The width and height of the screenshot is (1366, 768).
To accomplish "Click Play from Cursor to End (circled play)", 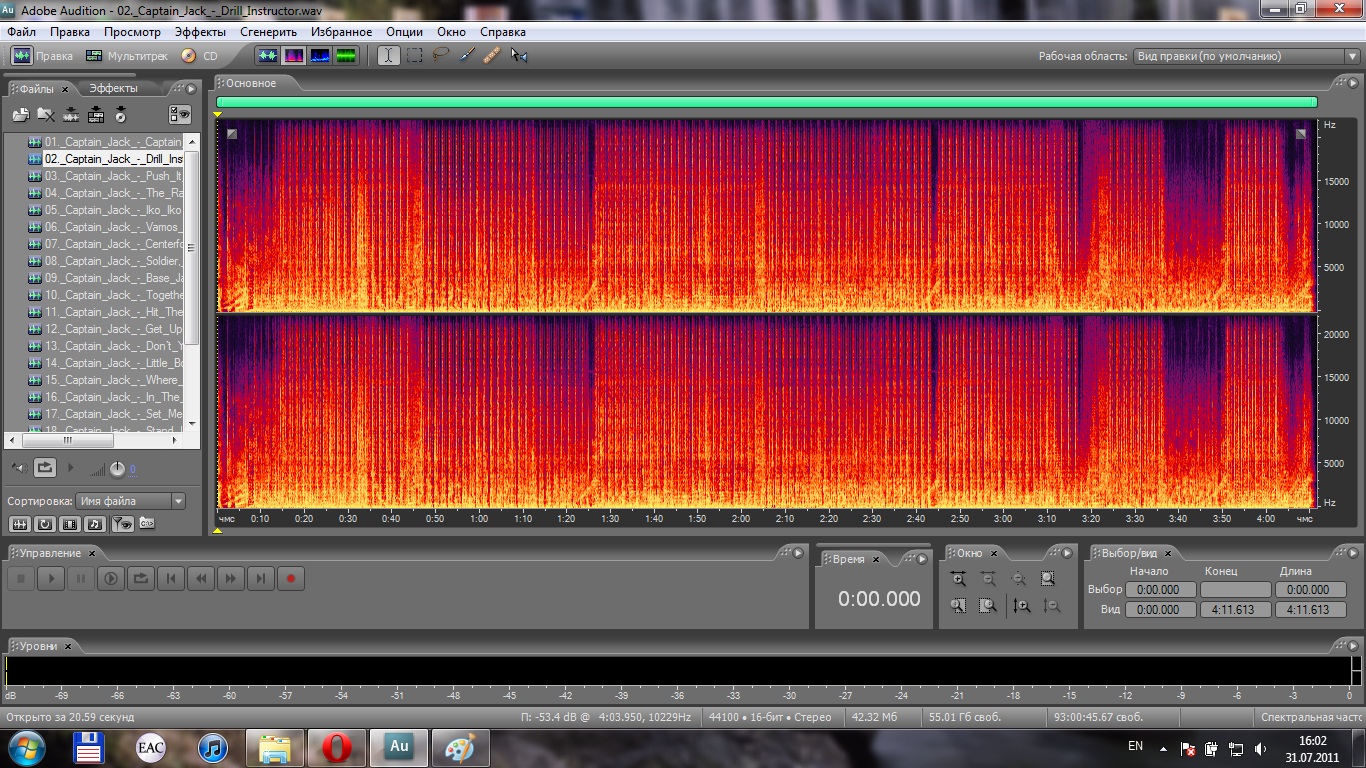I will (111, 578).
